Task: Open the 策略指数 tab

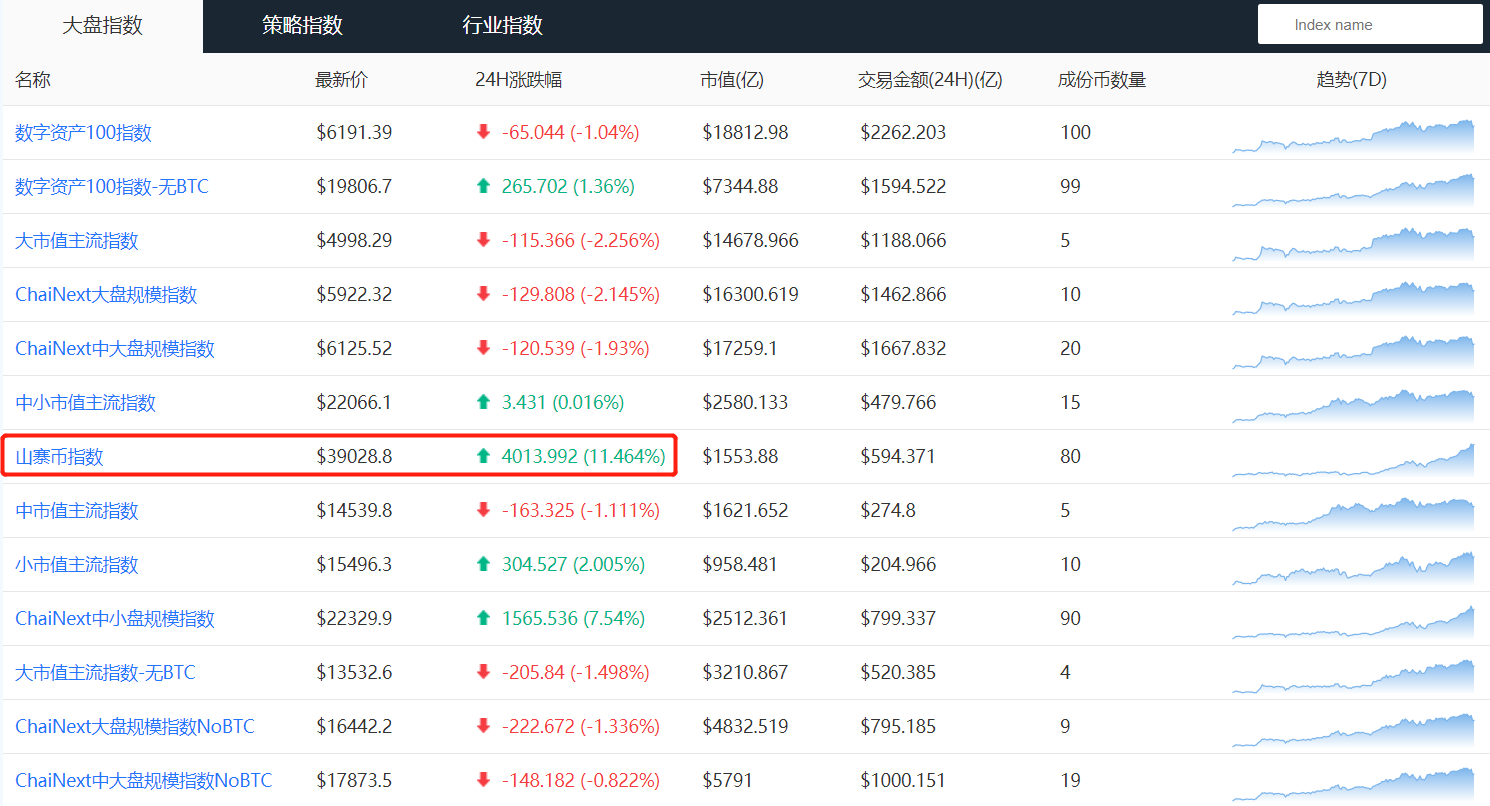Action: 302,26
